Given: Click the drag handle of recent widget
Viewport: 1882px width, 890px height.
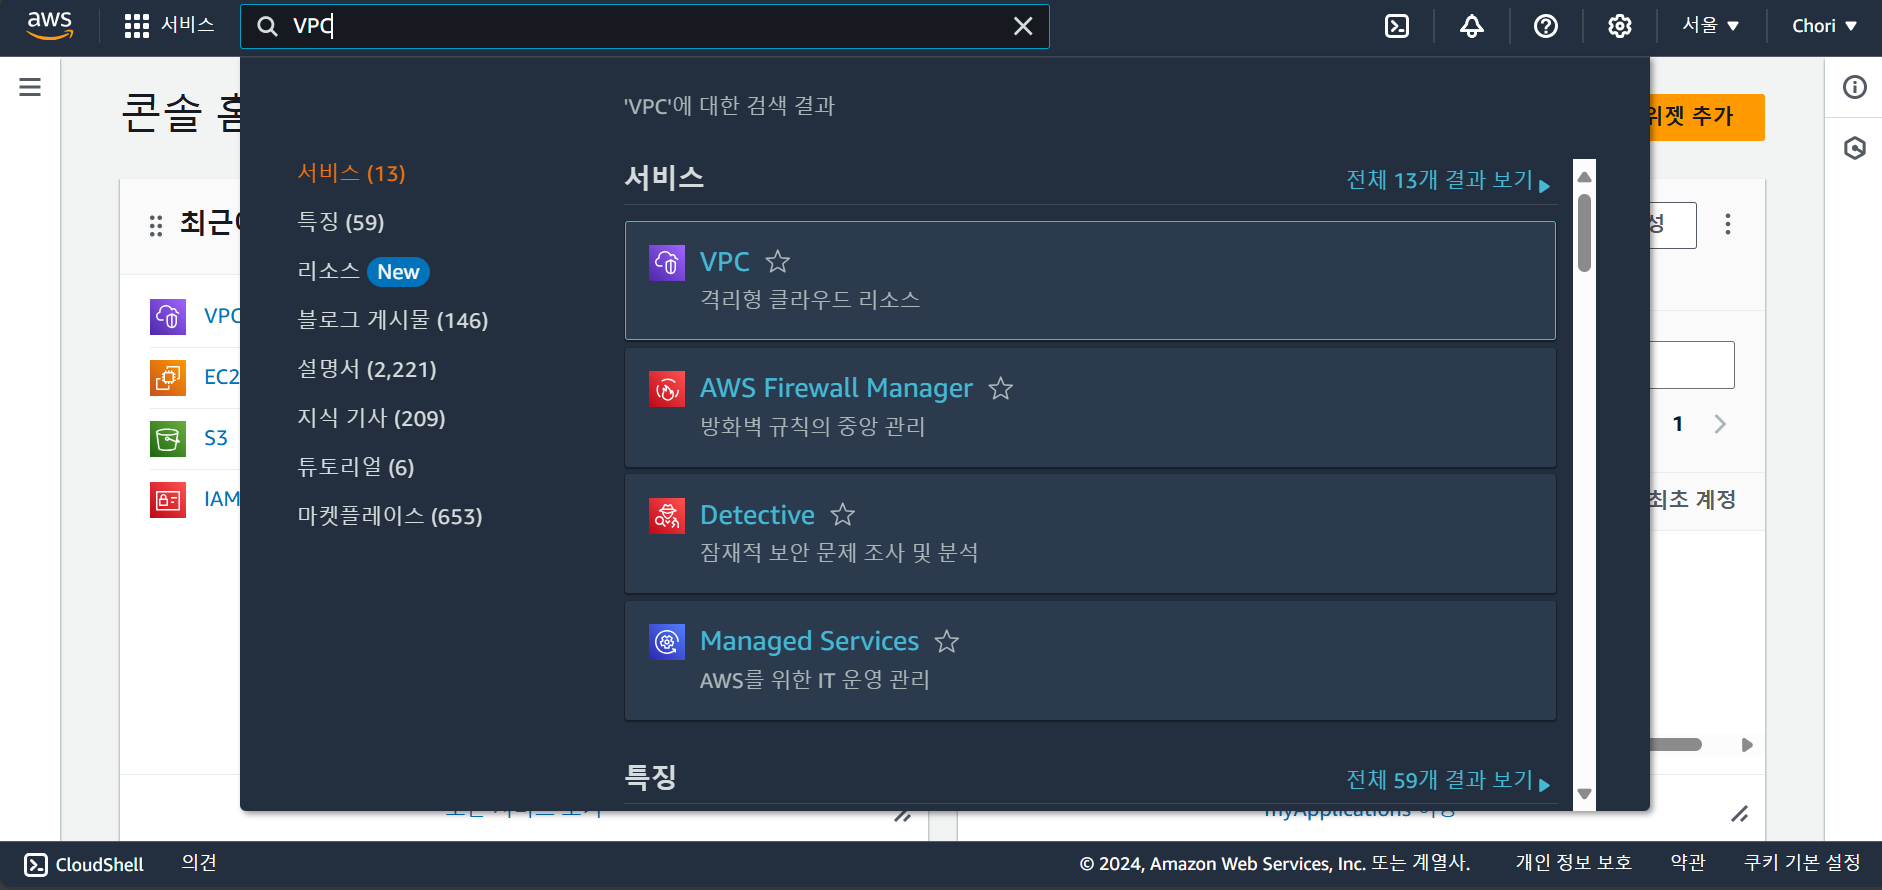Looking at the screenshot, I should (x=156, y=226).
